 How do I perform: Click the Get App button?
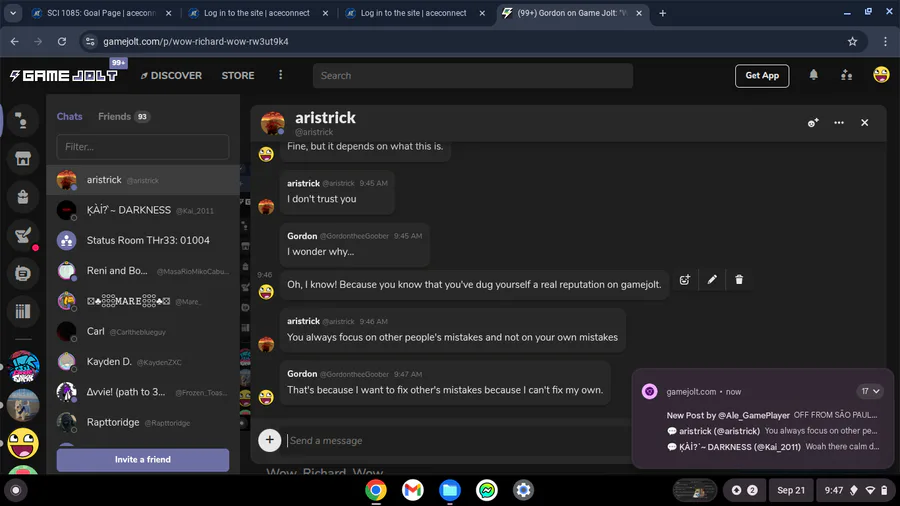(x=762, y=75)
